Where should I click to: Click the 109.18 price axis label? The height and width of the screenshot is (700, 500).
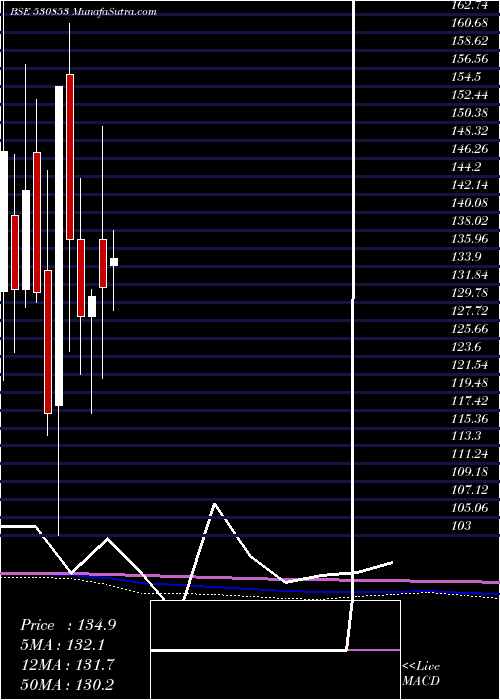(470, 472)
